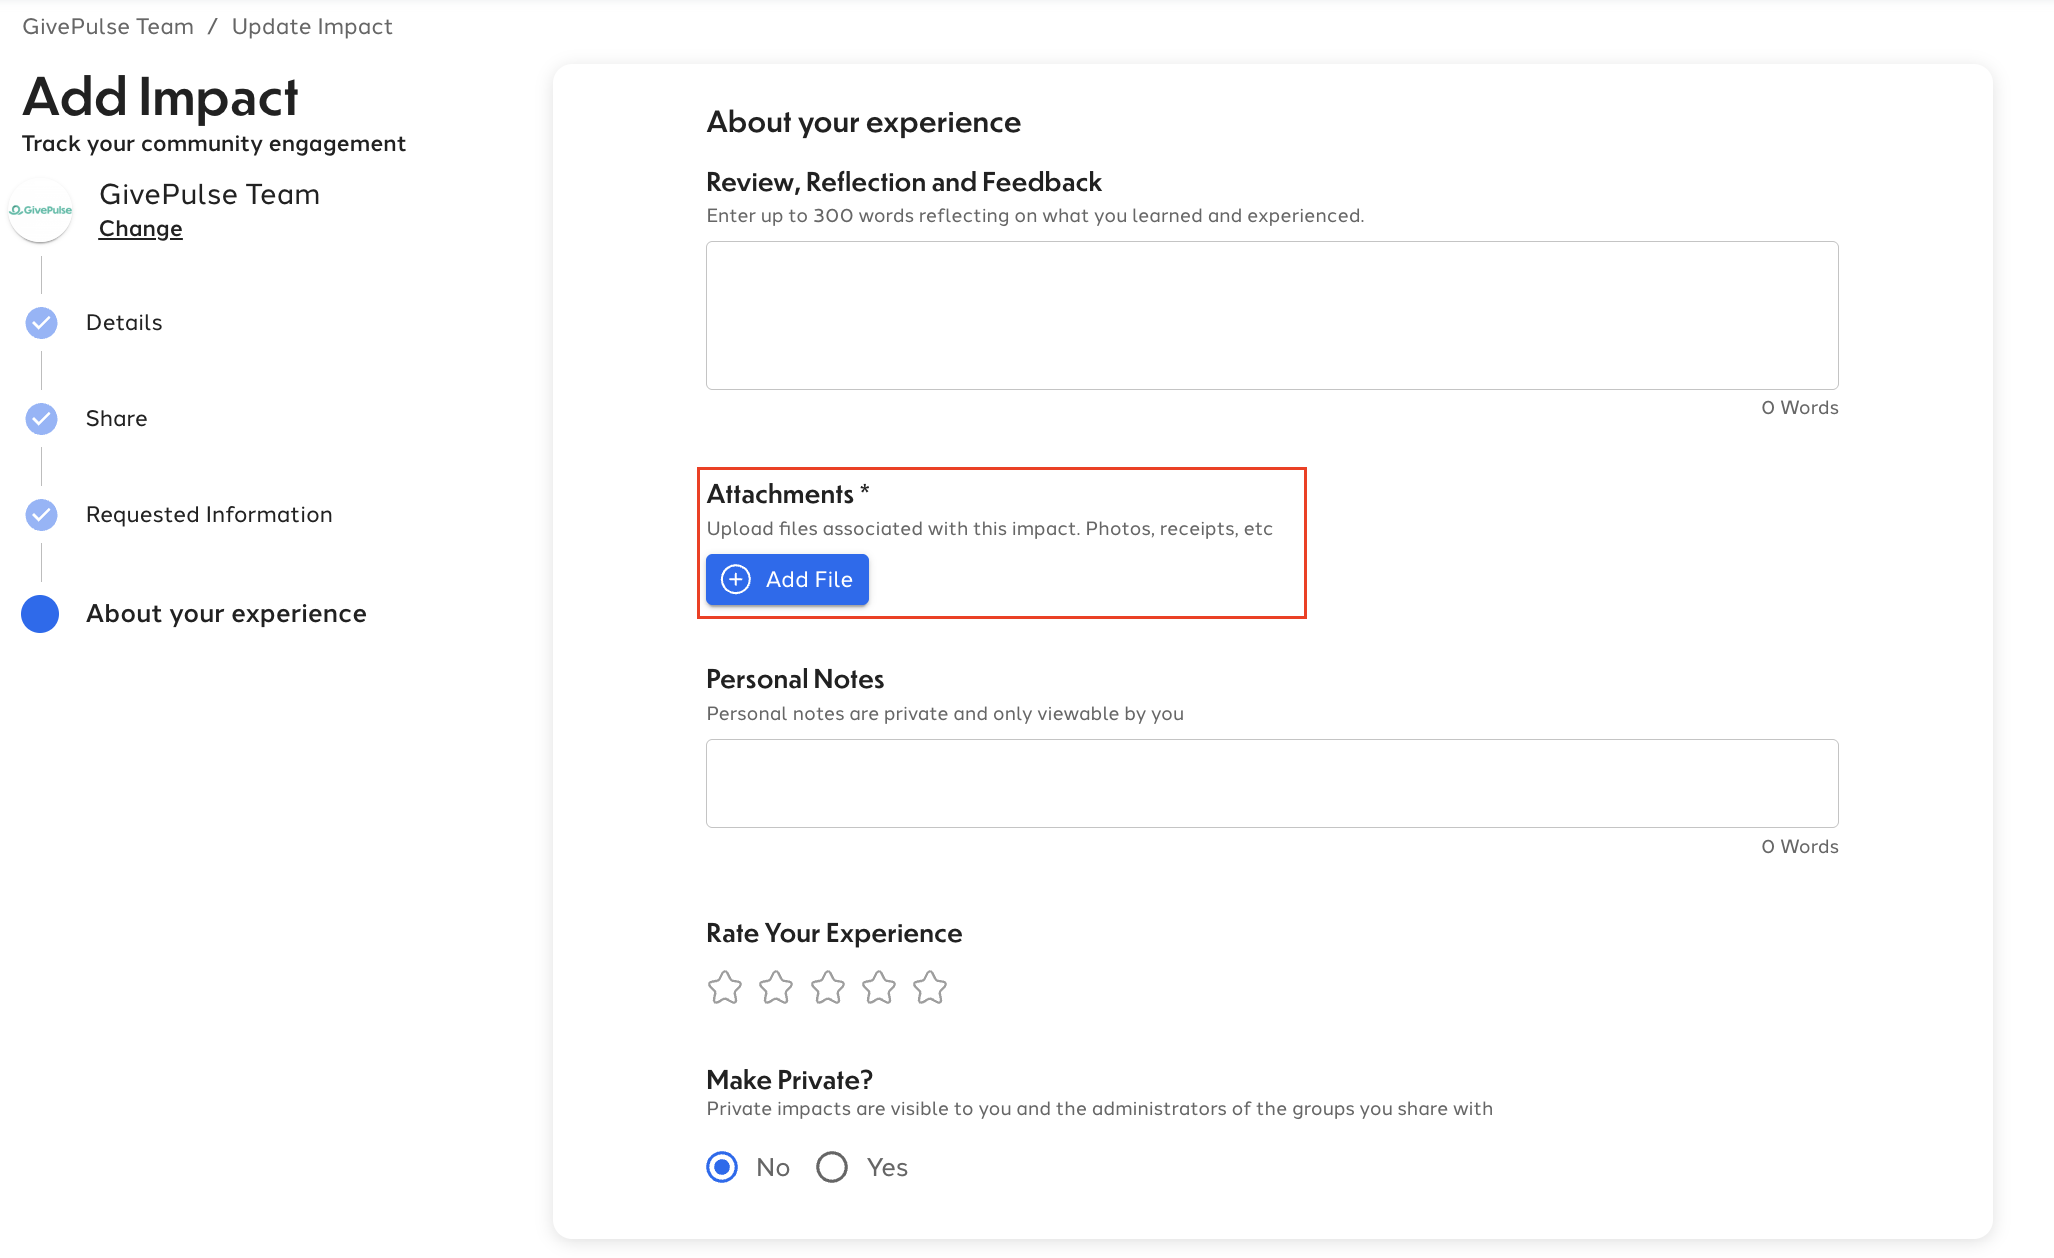Click 'Upload files associated with this impact' text
The width and height of the screenshot is (2054, 1258).
click(x=990, y=529)
